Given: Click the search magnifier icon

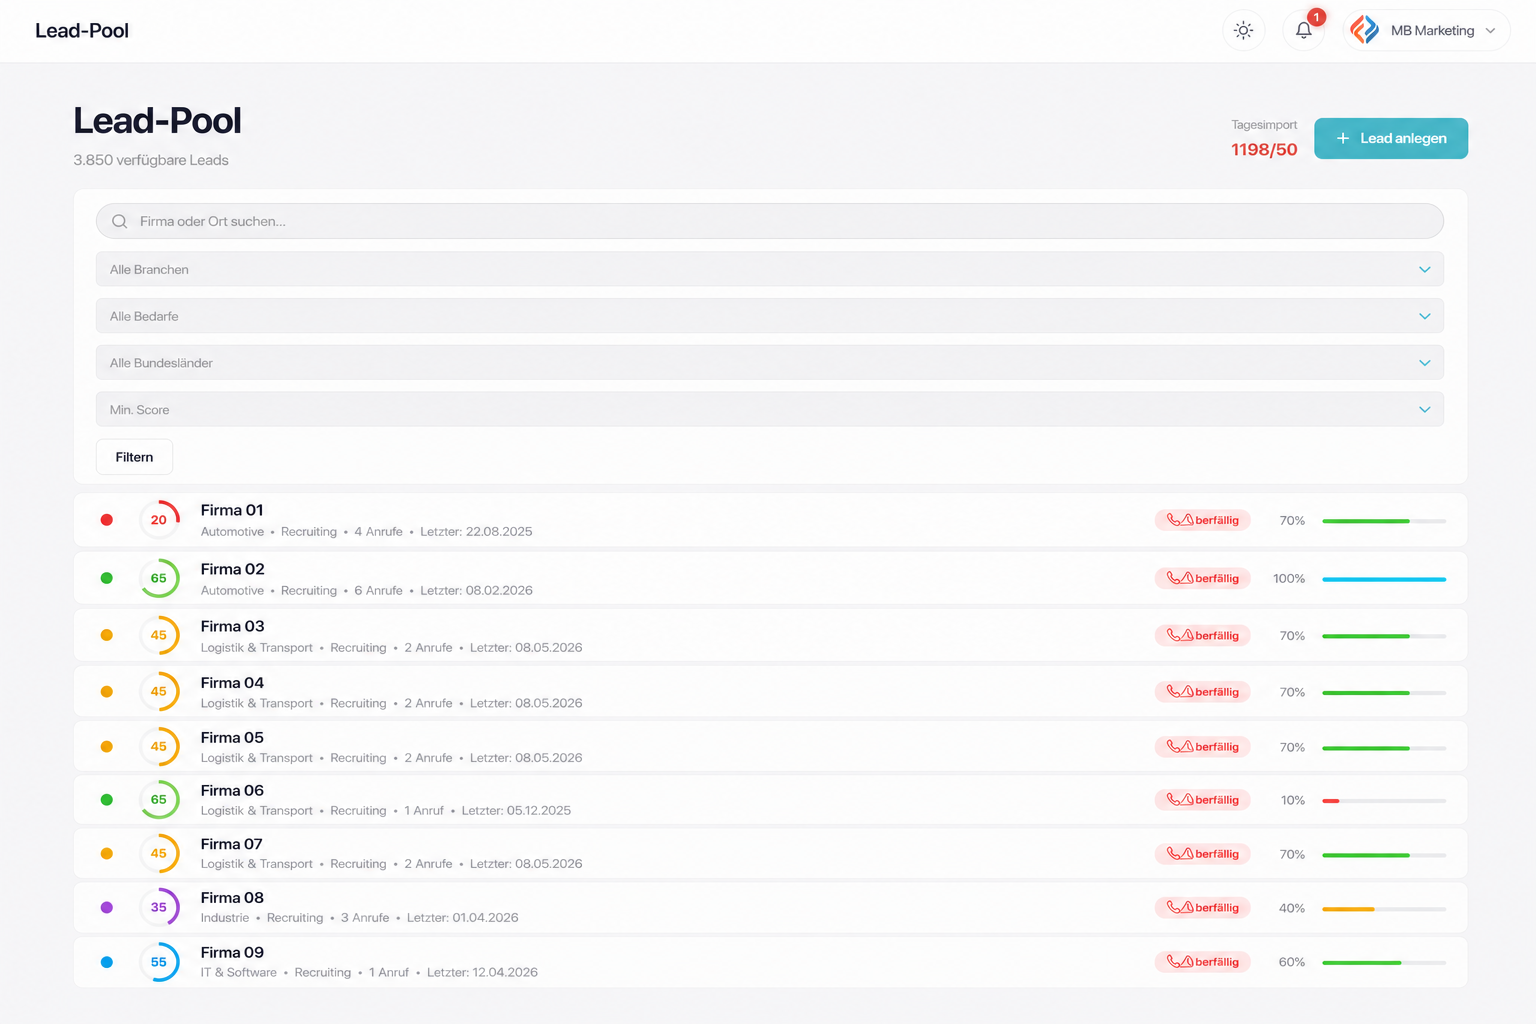Looking at the screenshot, I should coord(119,221).
